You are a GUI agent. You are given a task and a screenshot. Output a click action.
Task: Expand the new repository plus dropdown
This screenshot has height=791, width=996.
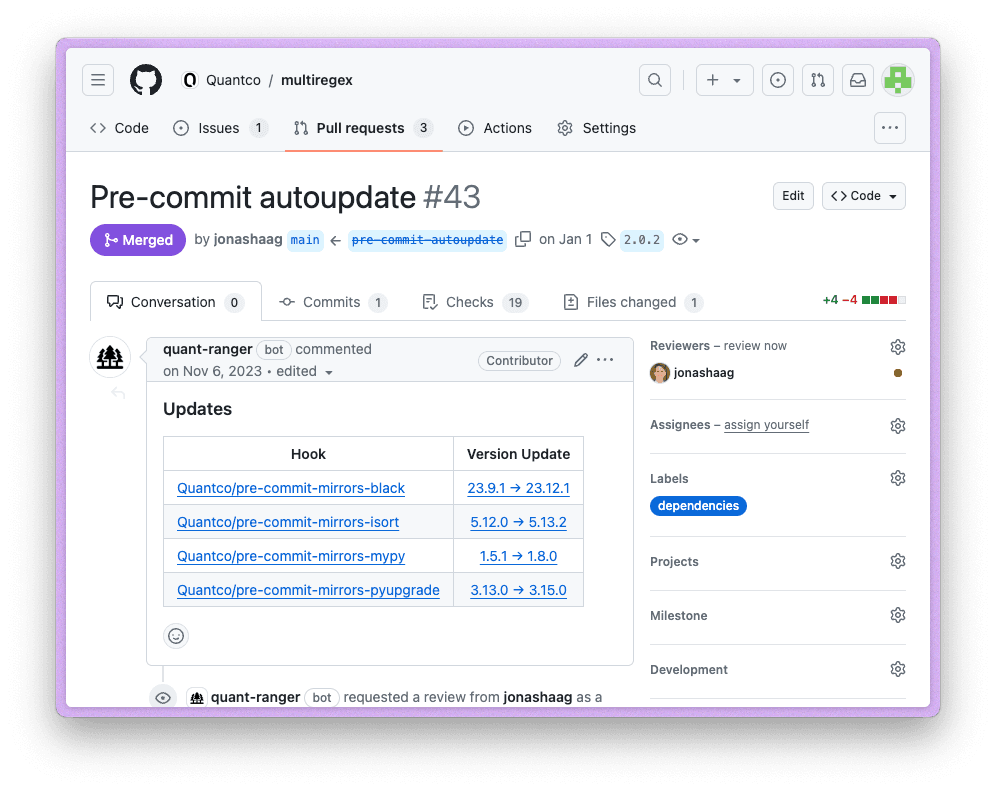724,80
